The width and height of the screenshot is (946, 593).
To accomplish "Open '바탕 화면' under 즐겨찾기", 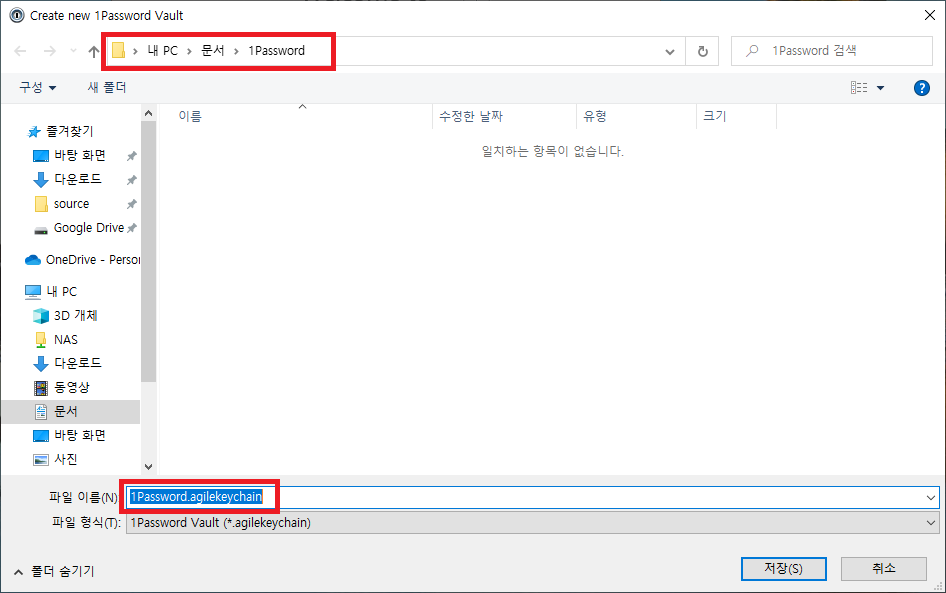I will (80, 156).
